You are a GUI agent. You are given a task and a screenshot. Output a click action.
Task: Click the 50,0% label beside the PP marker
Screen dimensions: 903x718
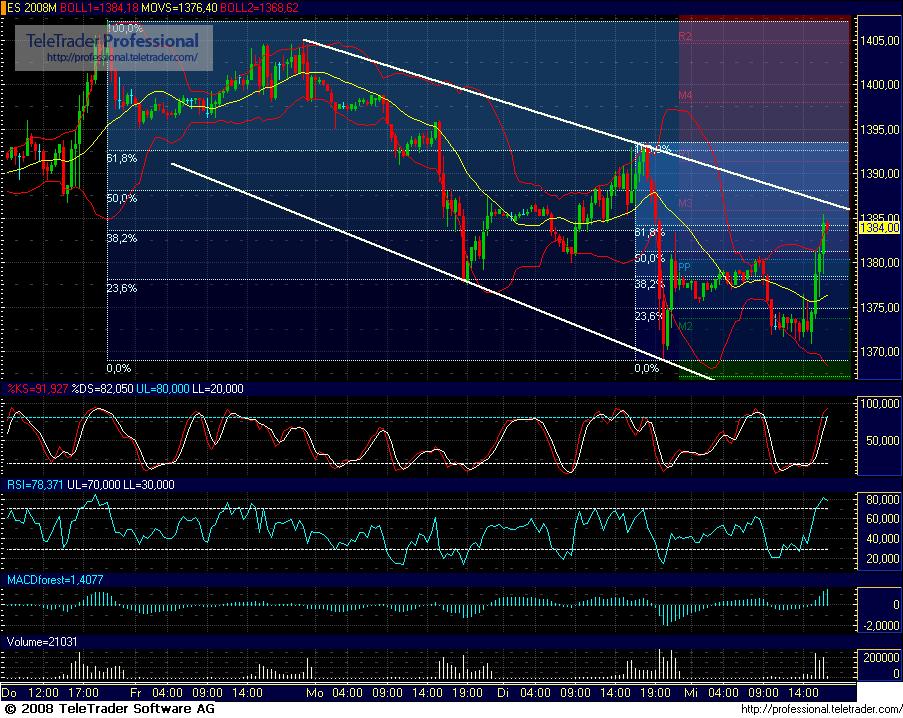(650, 259)
